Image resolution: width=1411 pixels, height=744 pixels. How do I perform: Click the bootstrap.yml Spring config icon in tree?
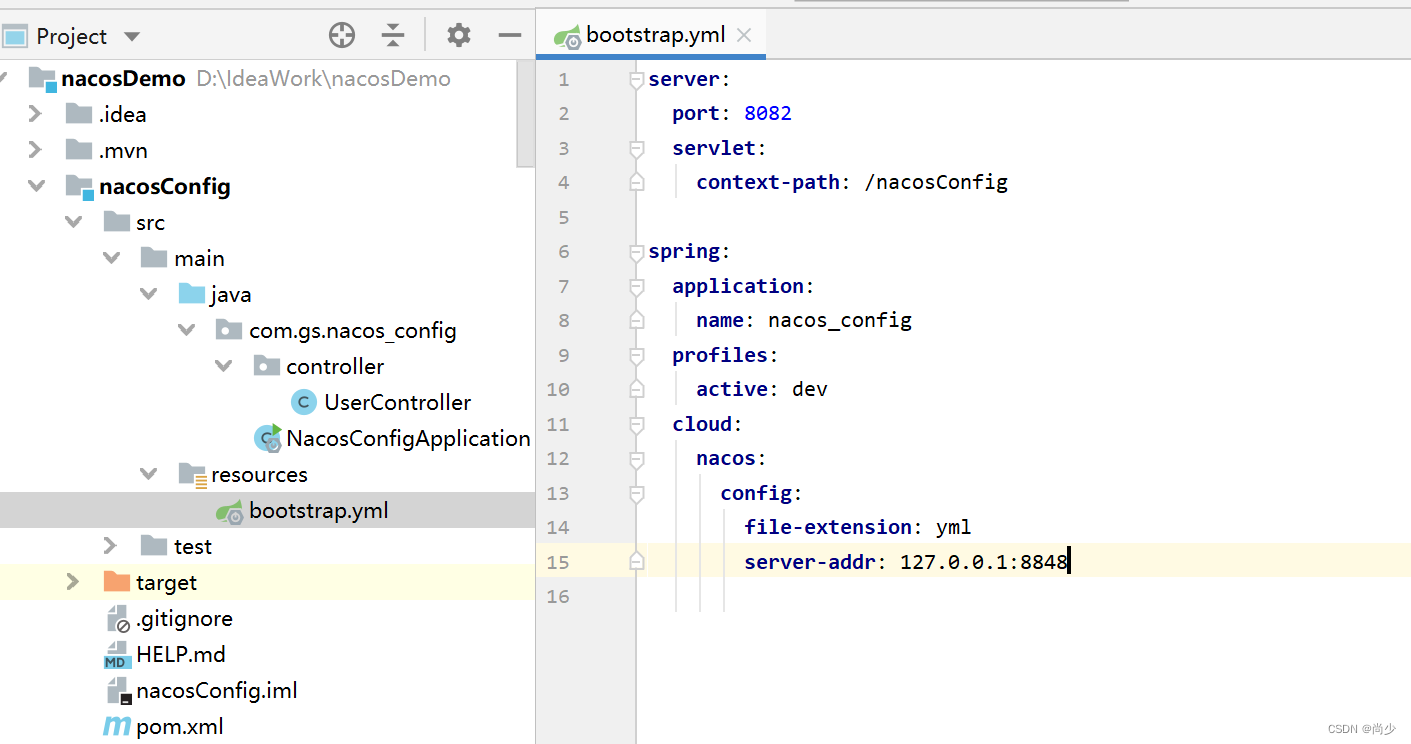coord(230,511)
